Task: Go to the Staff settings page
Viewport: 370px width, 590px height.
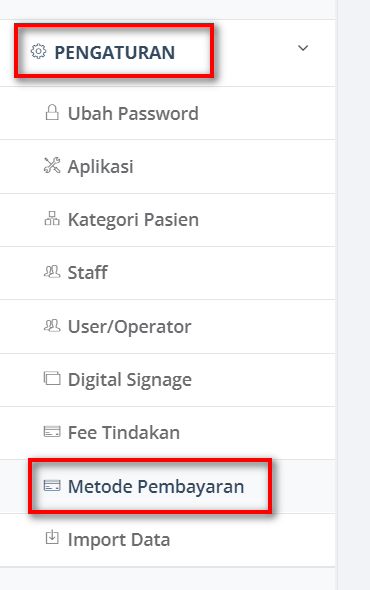Action: pos(167,273)
